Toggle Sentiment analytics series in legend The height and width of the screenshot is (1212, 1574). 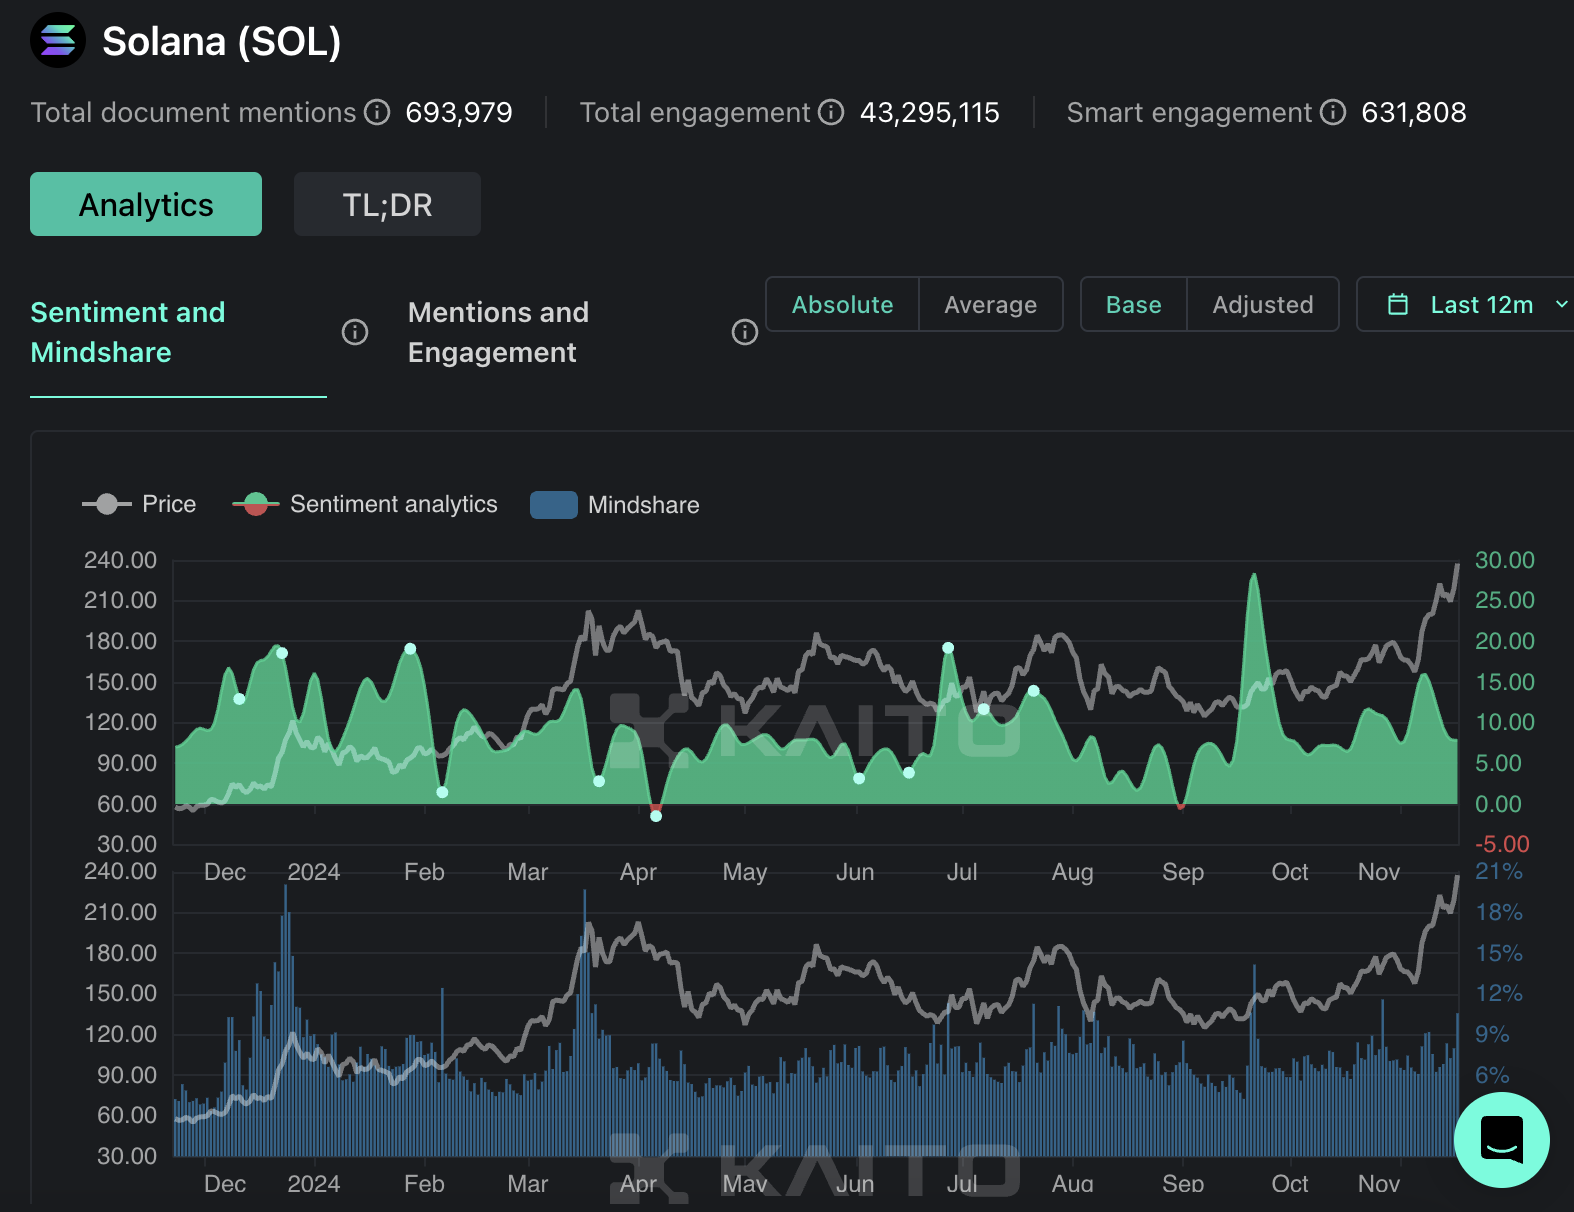tap(365, 504)
